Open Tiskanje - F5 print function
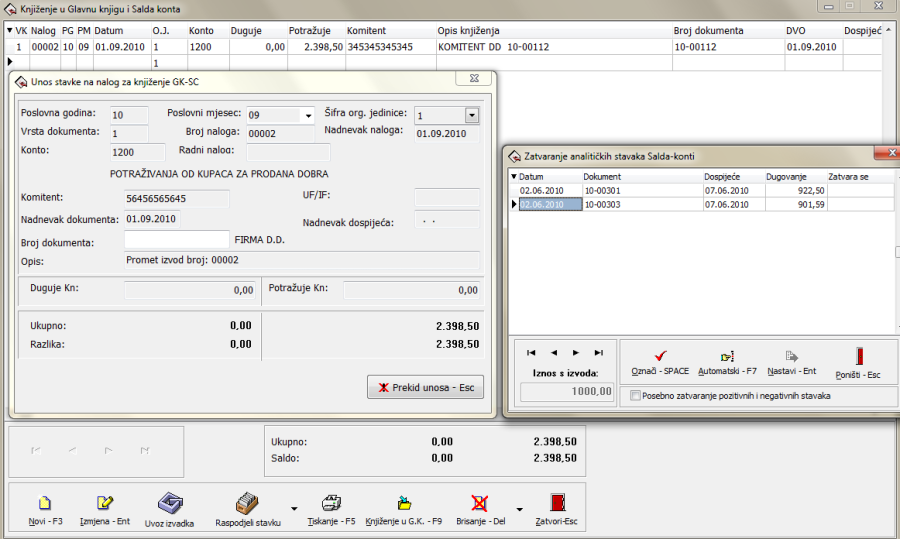 click(331, 503)
